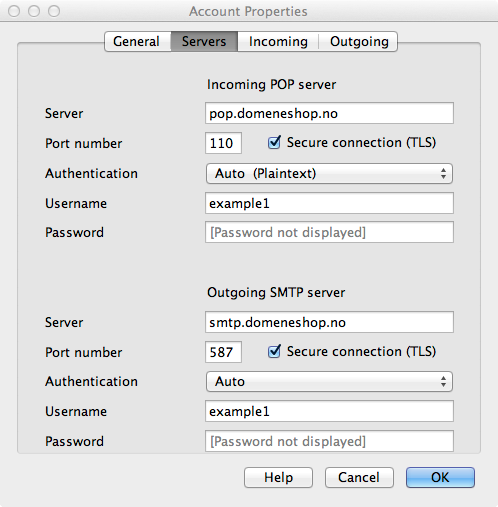The width and height of the screenshot is (498, 507).
Task: Open POP Authentication dropdown Auto (Plaintext)
Action: click(x=329, y=173)
